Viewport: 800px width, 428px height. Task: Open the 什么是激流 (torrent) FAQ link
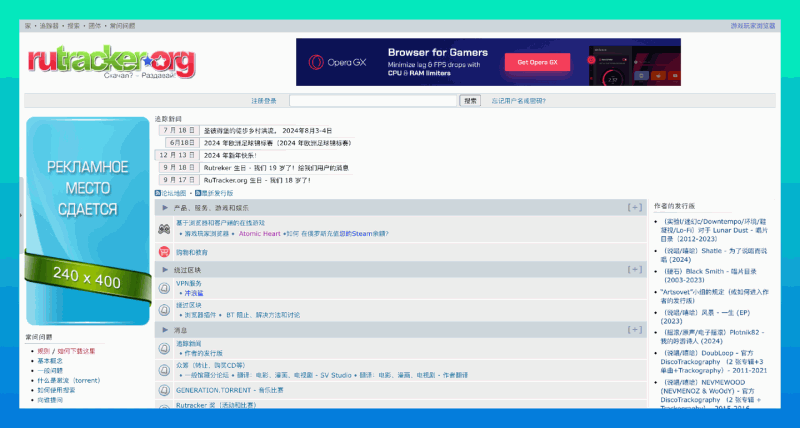[68, 381]
